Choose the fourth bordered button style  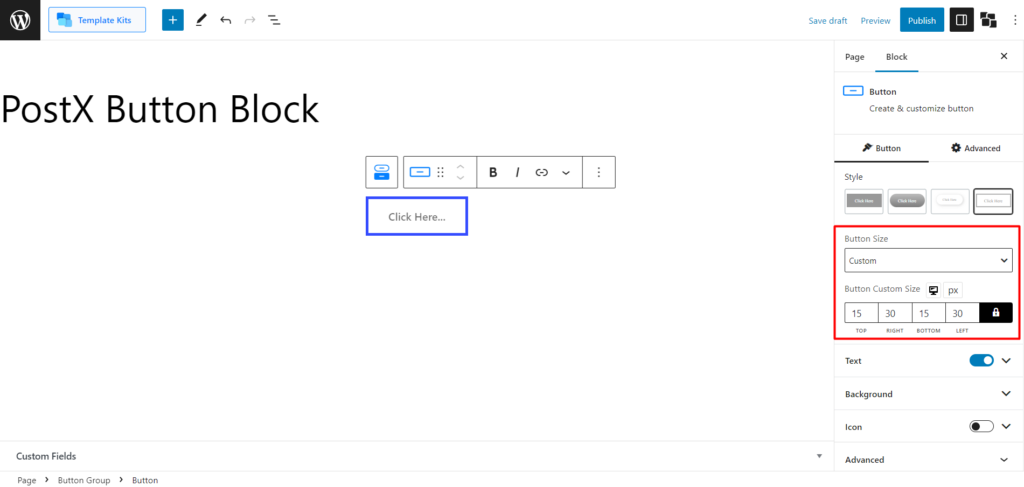click(993, 201)
